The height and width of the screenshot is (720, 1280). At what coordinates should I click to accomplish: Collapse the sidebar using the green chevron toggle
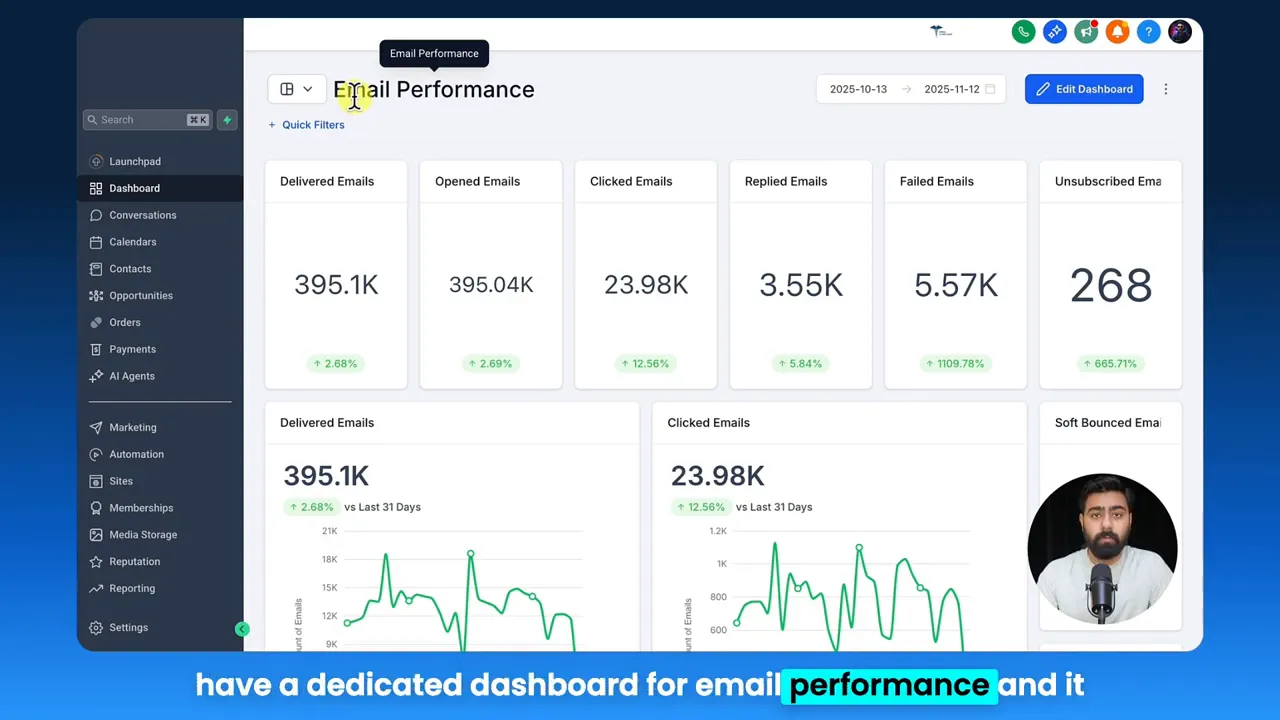click(x=242, y=629)
